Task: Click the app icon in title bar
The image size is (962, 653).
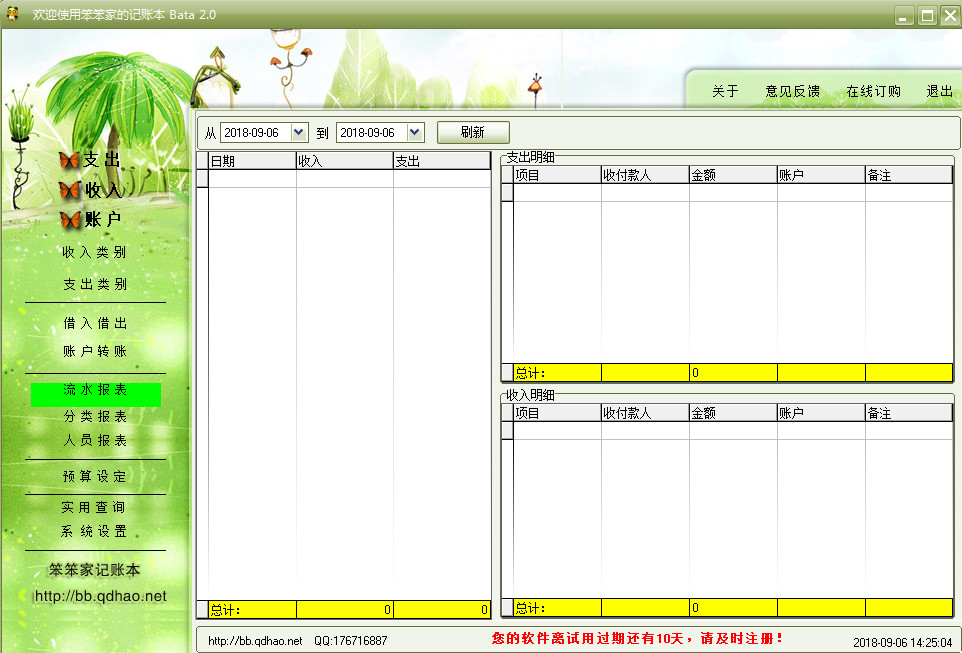Action: pos(13,14)
